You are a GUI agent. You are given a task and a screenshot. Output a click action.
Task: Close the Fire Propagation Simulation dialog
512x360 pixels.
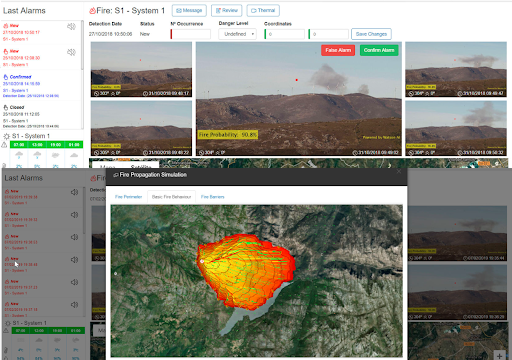tap(399, 171)
